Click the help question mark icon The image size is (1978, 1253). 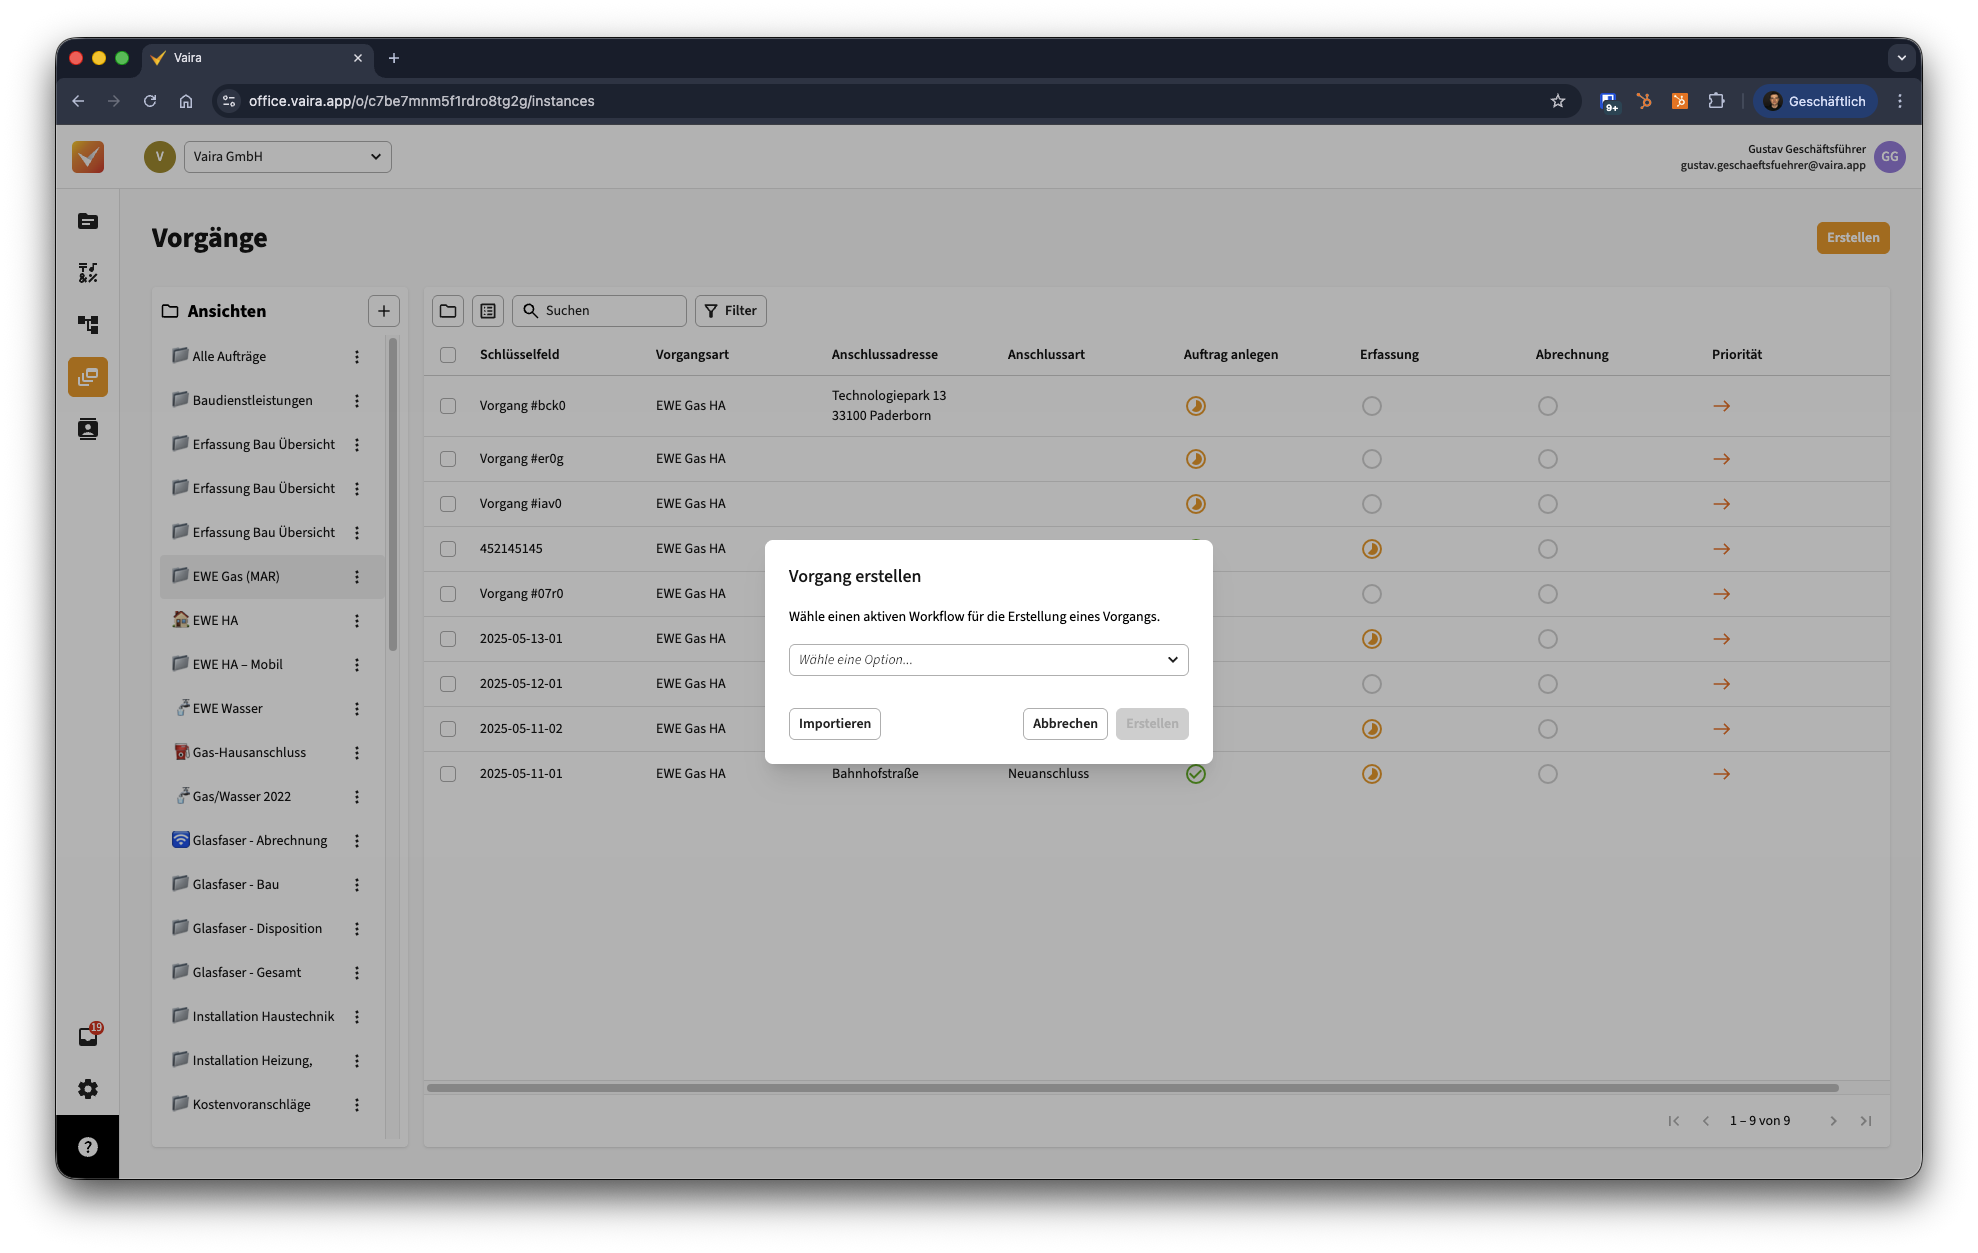pos(88,1147)
